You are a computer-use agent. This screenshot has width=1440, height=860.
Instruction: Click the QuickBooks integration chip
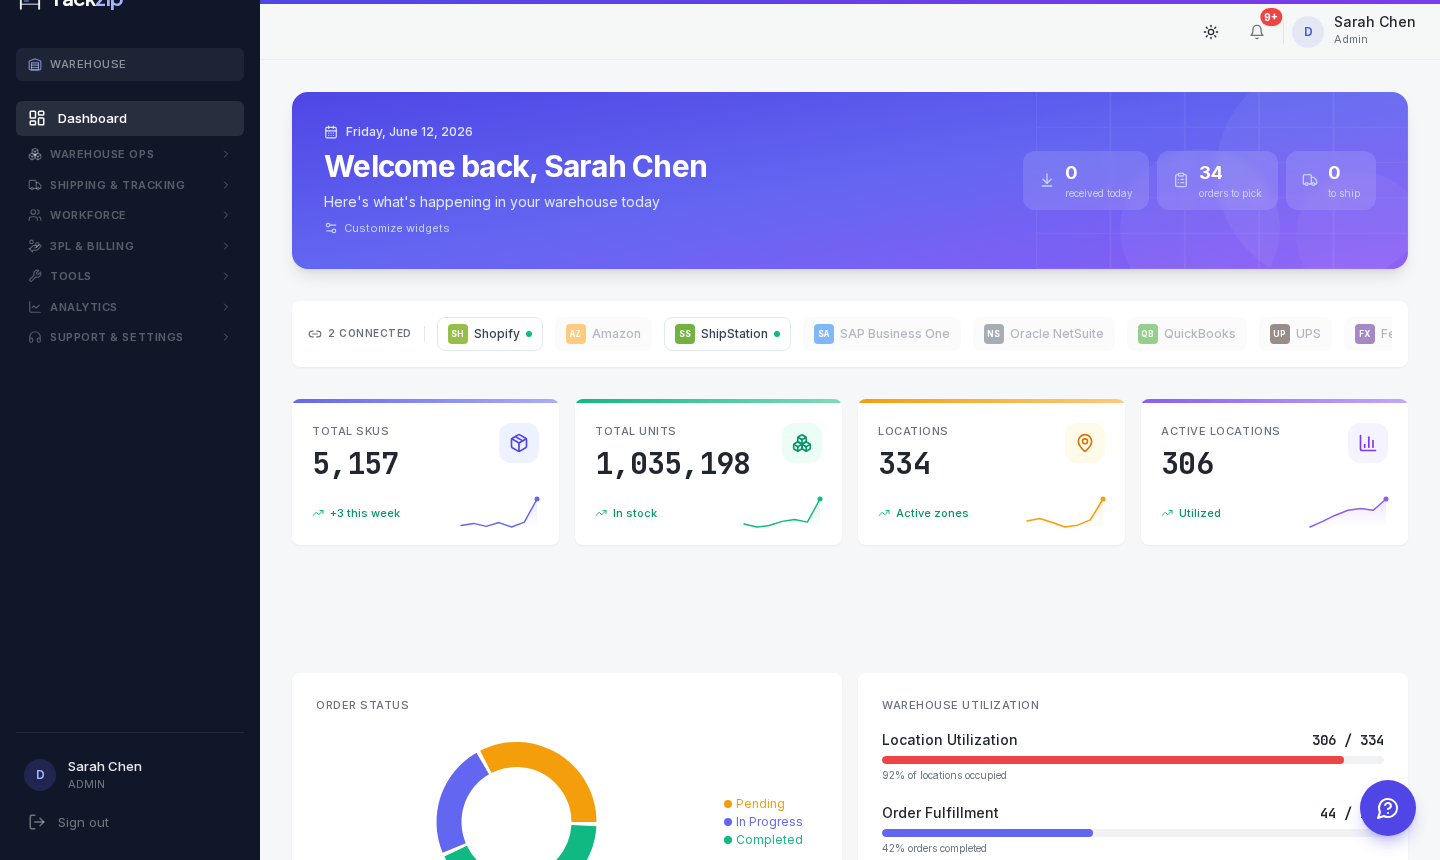[x=1187, y=334]
